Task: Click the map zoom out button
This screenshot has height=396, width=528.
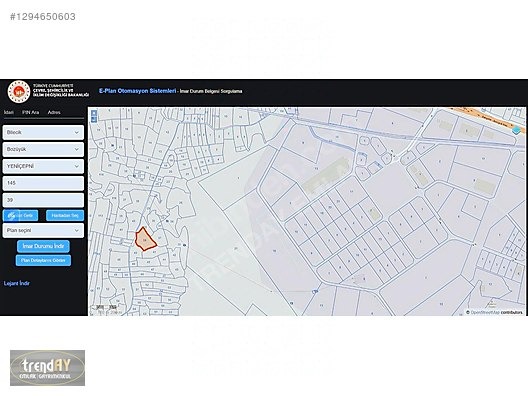Action: pyautogui.click(x=94, y=119)
